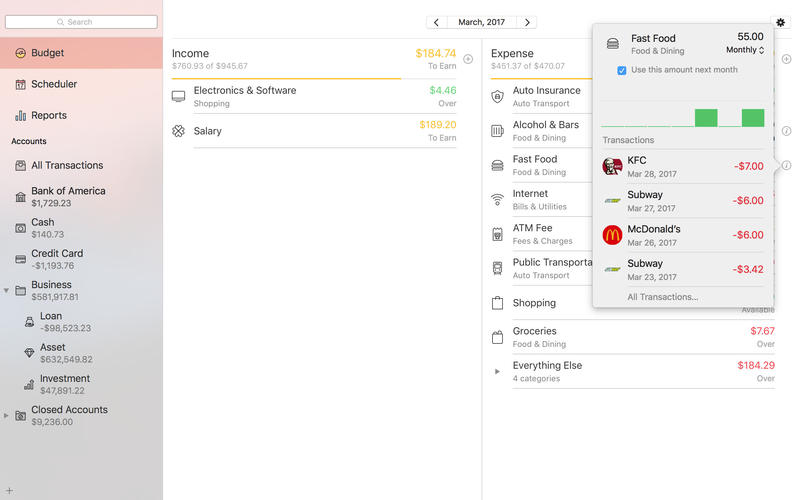Open All Transactions link in popover
The height and width of the screenshot is (500, 800).
pos(662,297)
